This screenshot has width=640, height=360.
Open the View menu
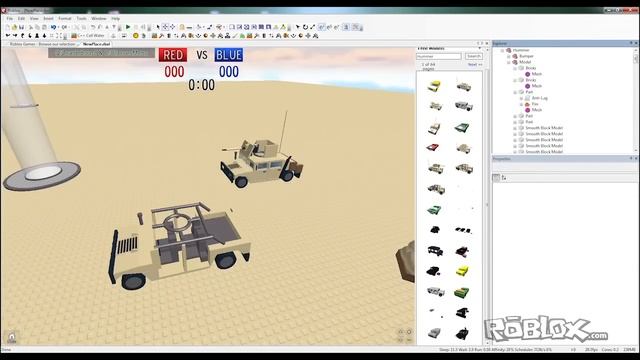[x=34, y=18]
